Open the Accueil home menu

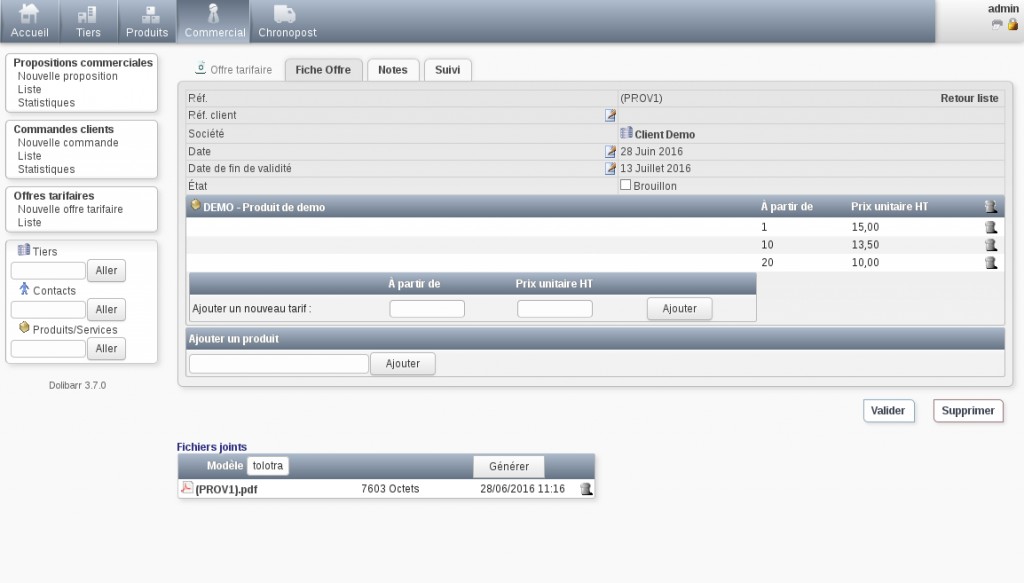coord(29,22)
